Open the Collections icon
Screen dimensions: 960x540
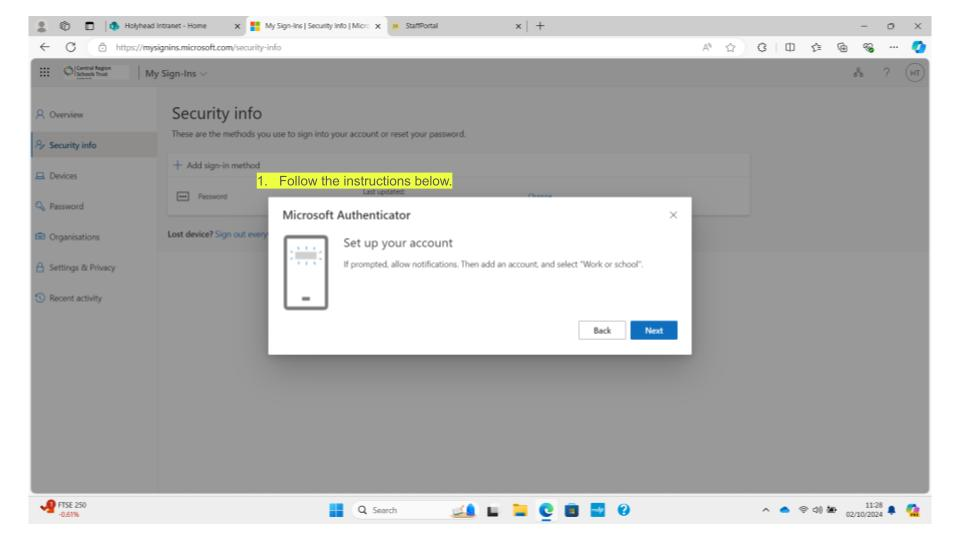pyautogui.click(x=842, y=47)
